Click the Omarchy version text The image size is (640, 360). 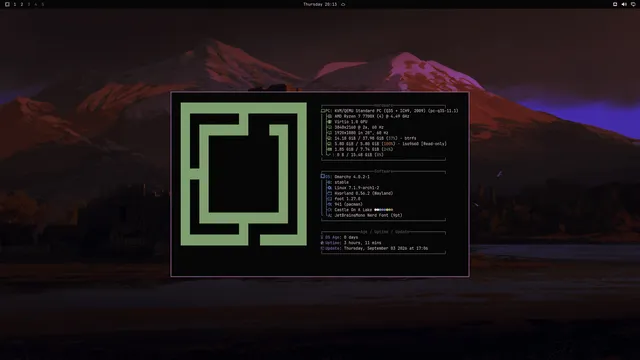[x=352, y=177]
